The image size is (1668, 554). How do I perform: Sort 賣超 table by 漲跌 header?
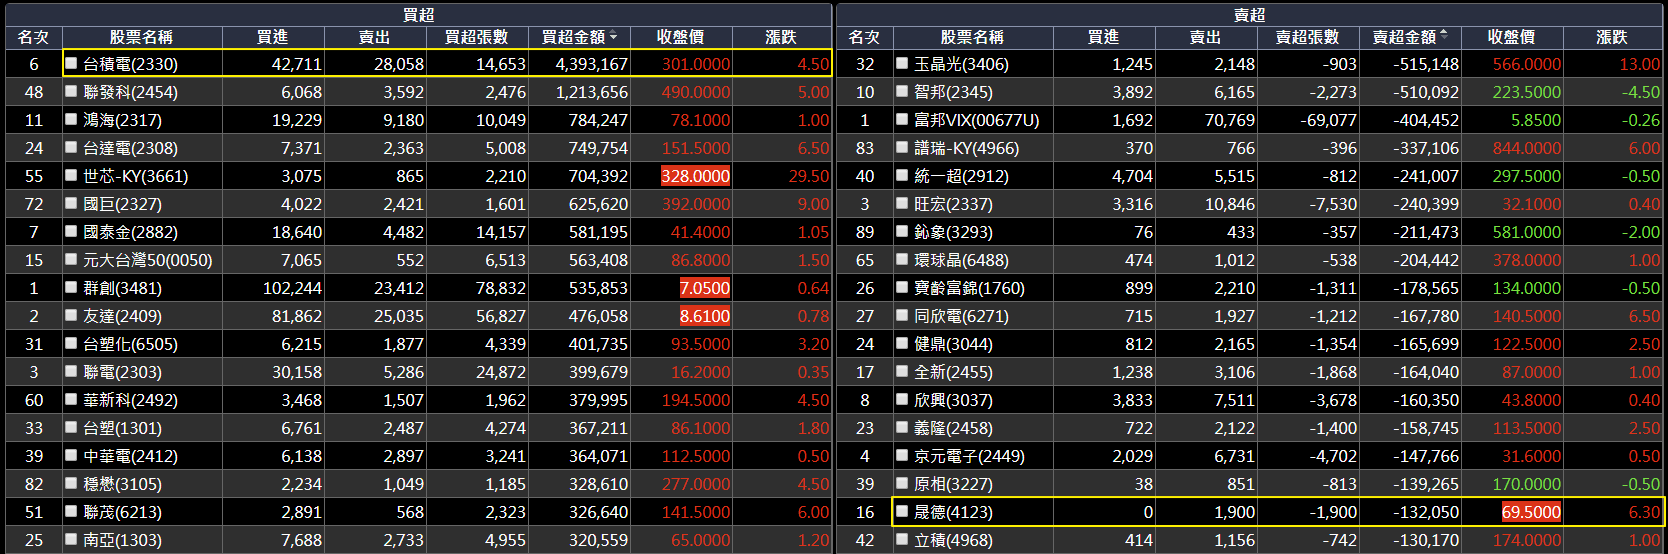point(1612,37)
